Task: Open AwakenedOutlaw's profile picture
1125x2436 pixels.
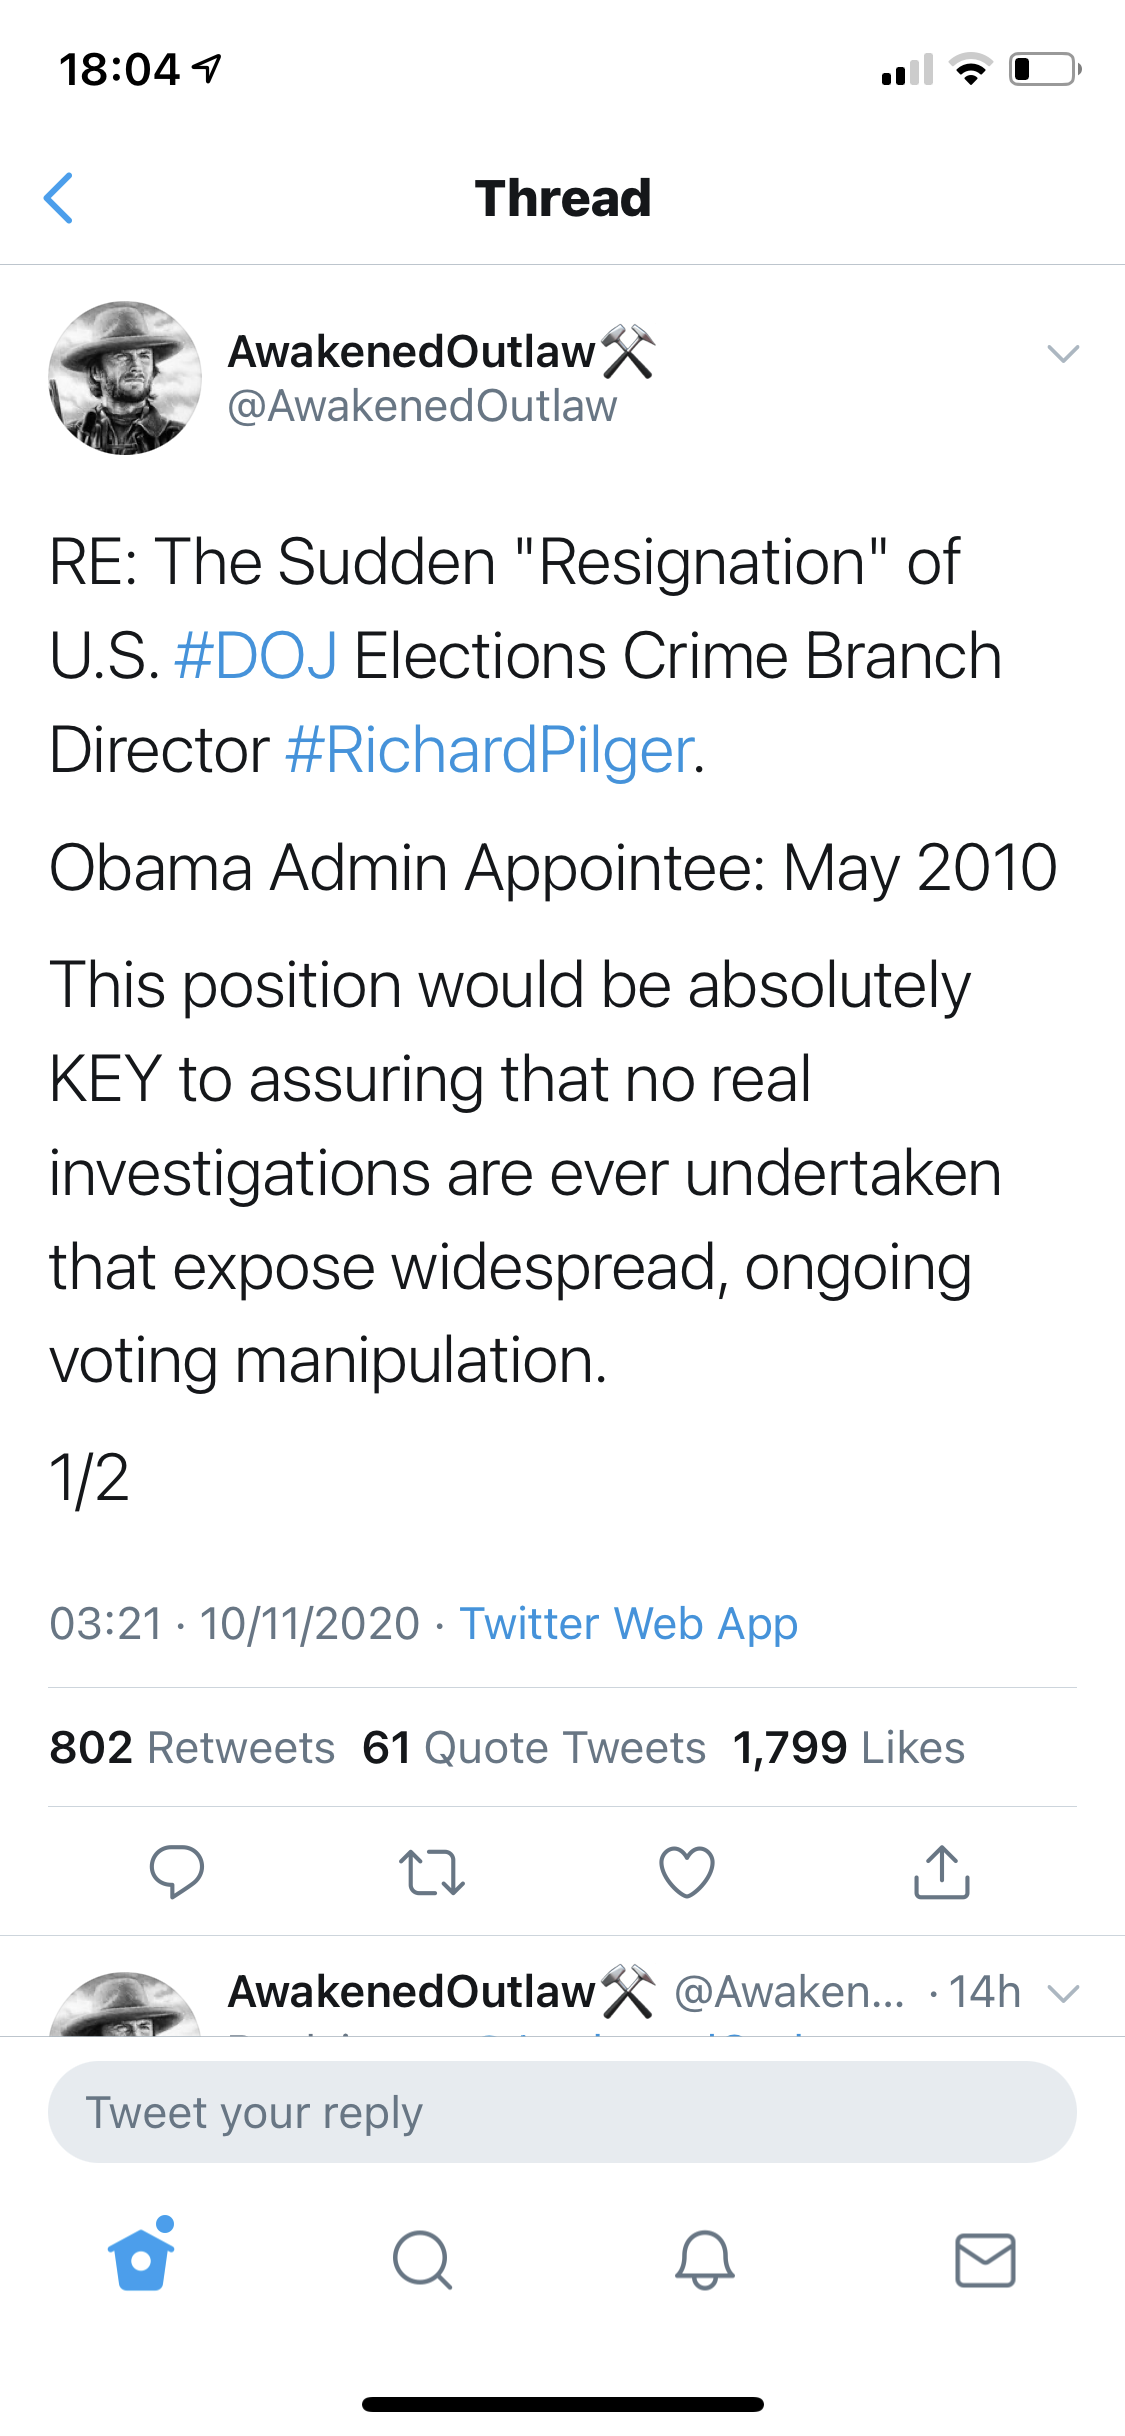Action: (x=125, y=378)
